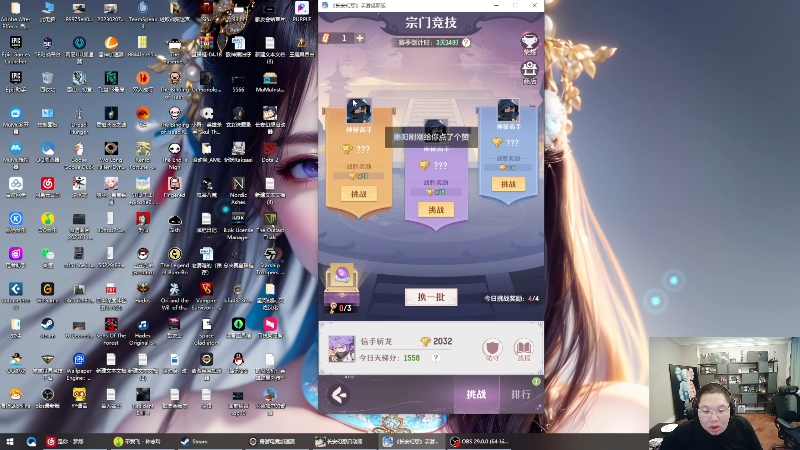Open the Wo Long Fallen Dynasty icon
This screenshot has width=800, height=450.
pos(111,156)
